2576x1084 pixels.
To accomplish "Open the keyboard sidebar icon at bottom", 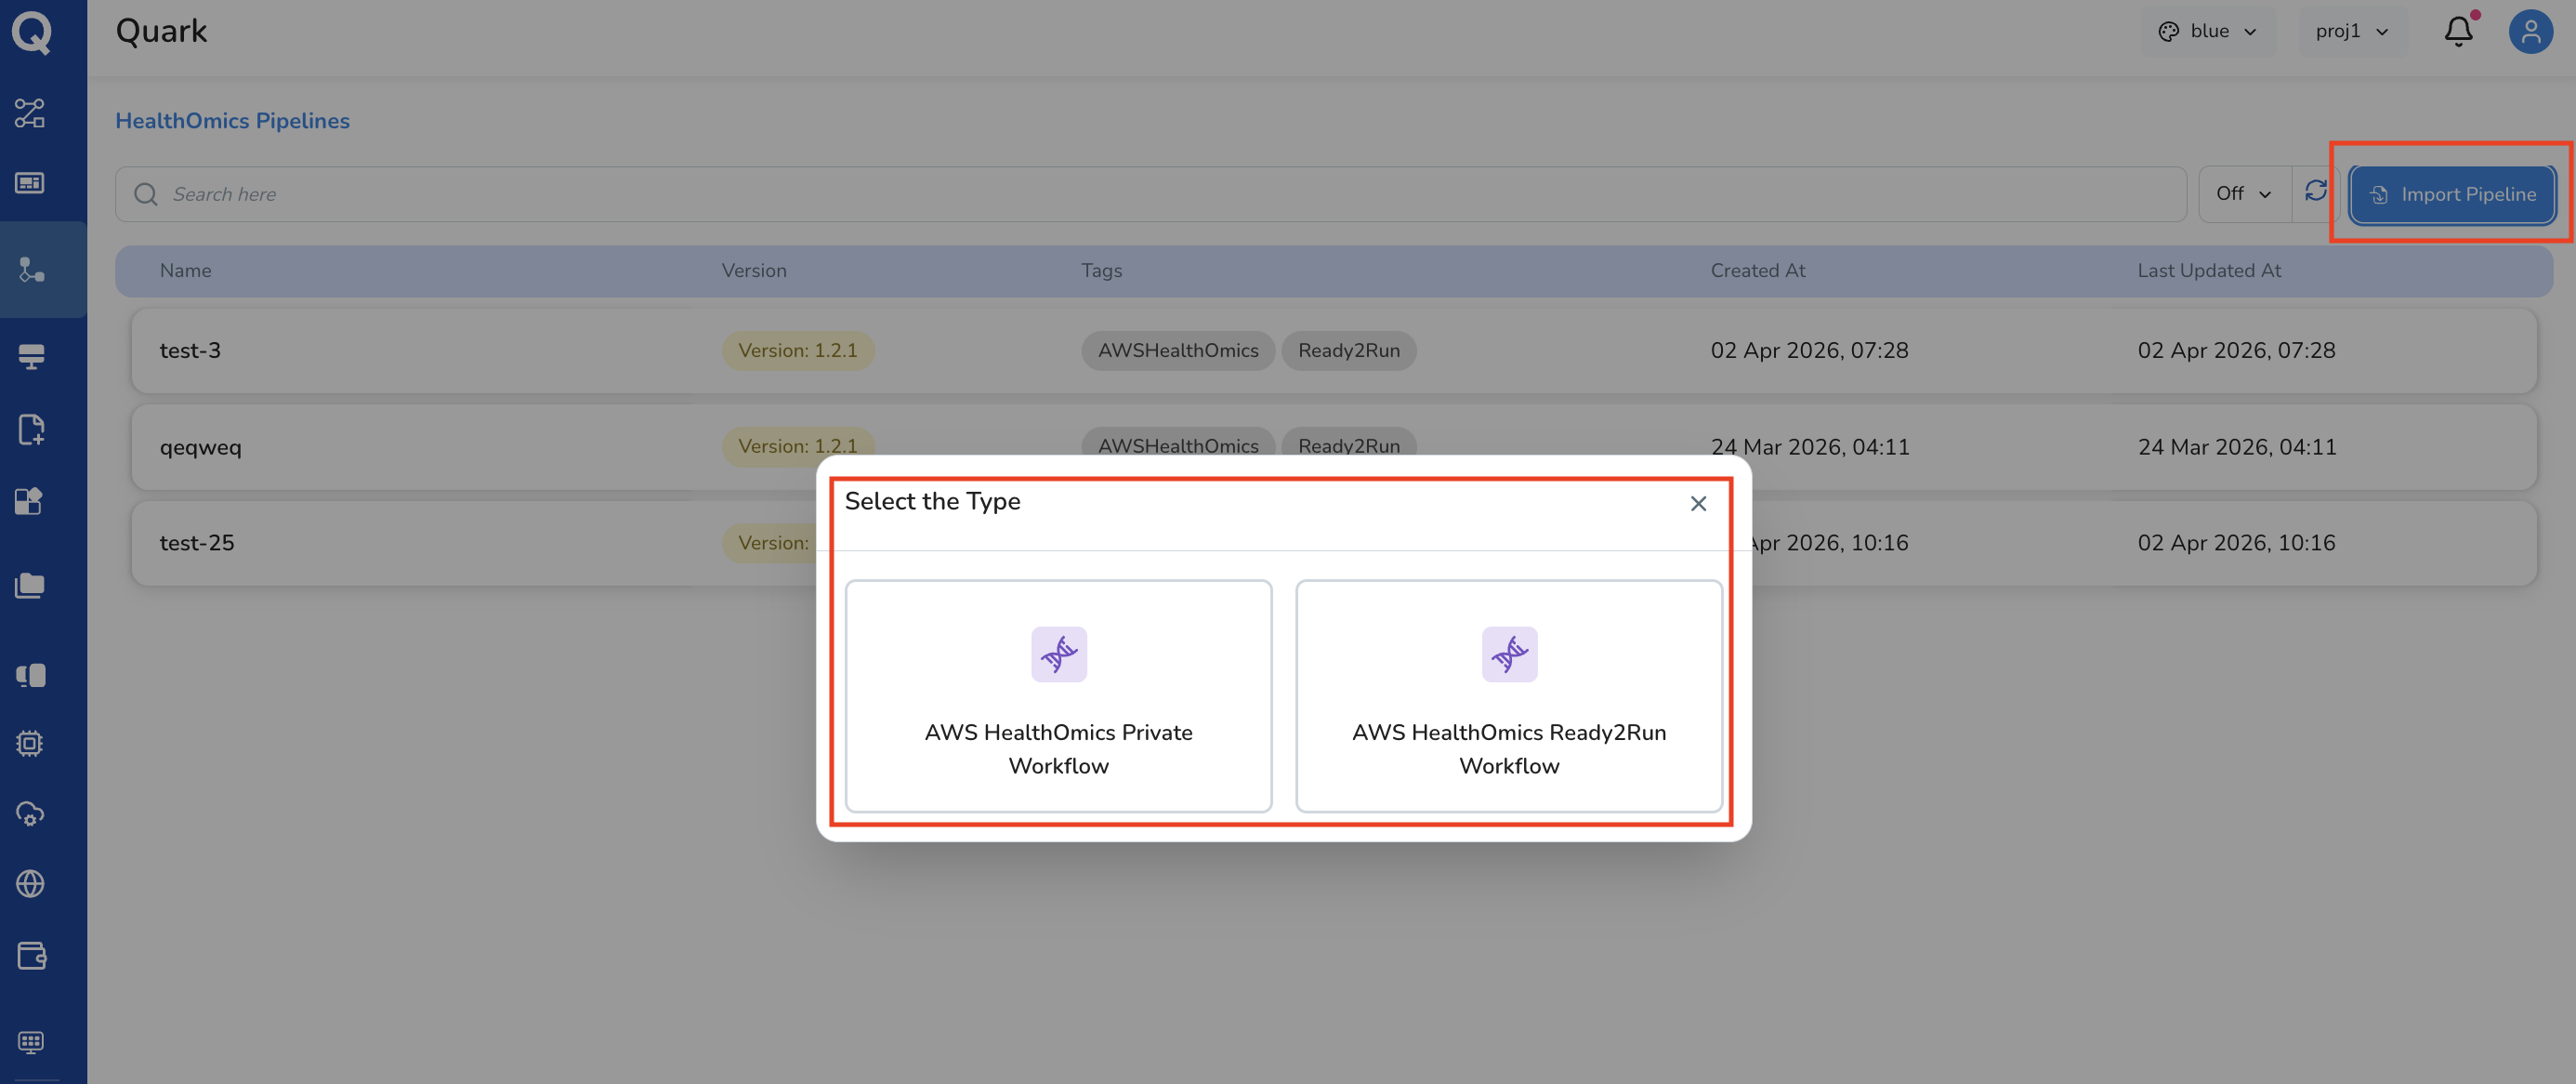I will tap(31, 1042).
